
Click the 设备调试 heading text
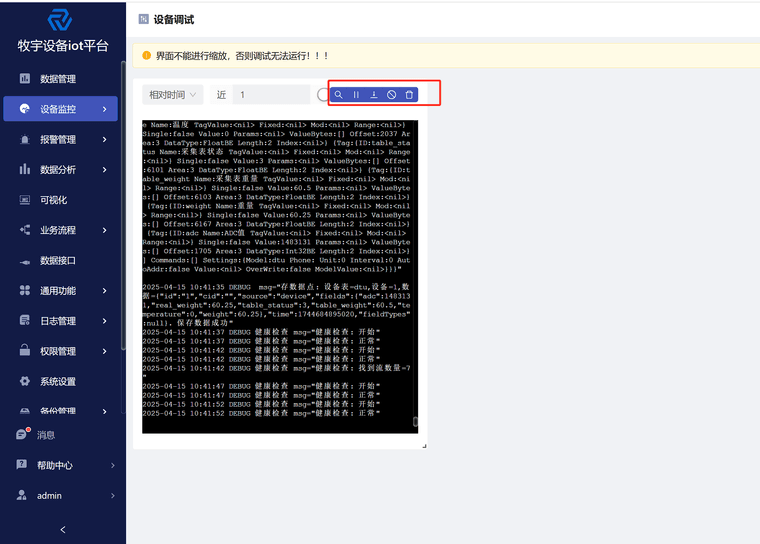click(x=174, y=19)
